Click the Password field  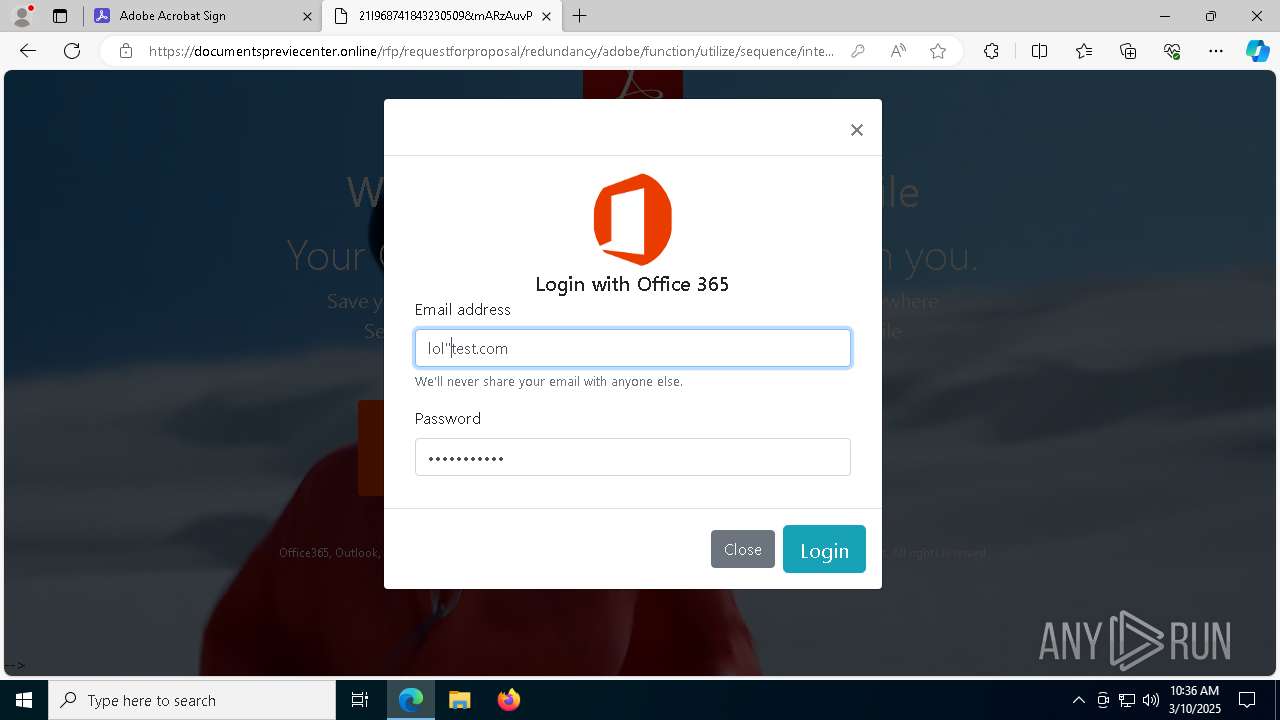pyautogui.click(x=633, y=457)
